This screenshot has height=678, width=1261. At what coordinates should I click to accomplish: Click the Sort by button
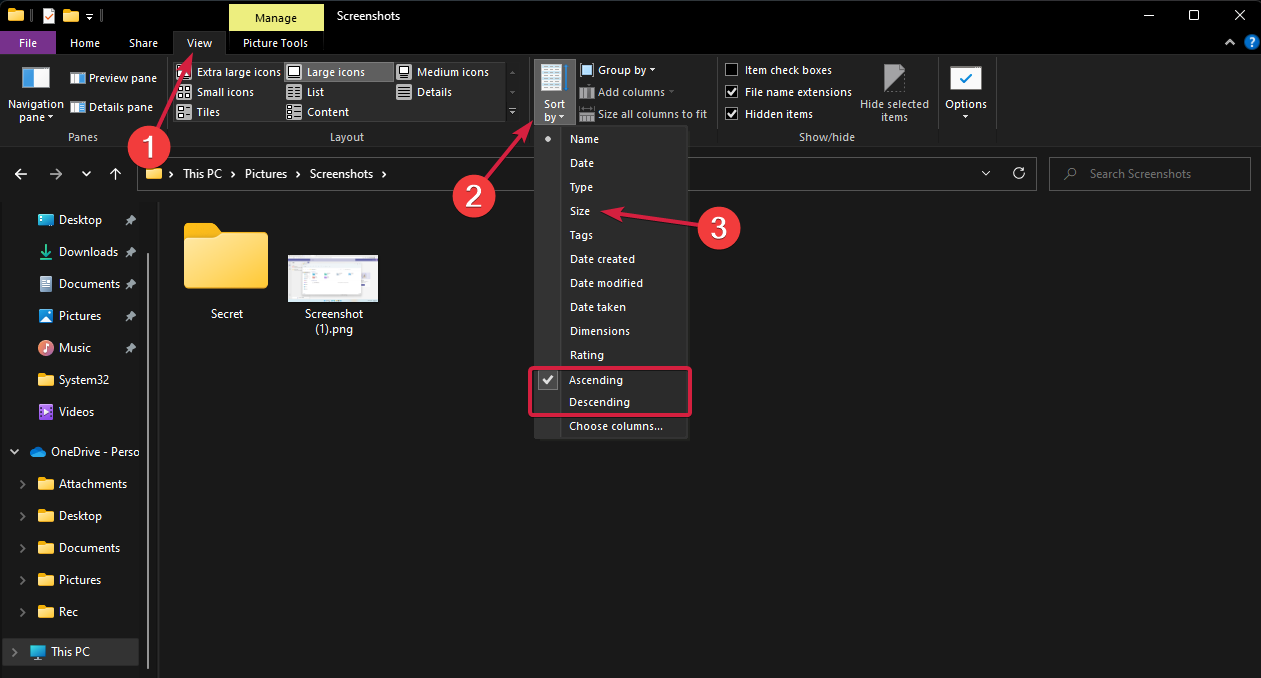[x=554, y=92]
